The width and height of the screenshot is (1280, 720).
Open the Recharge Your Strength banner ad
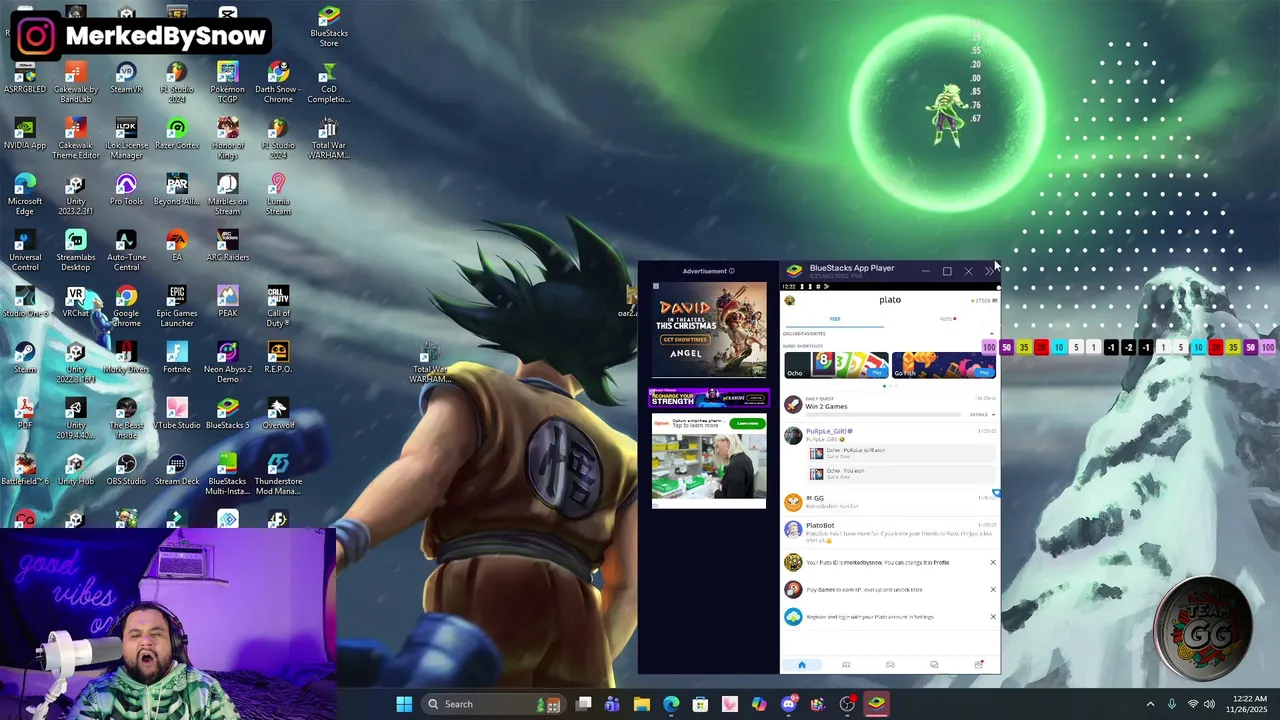tap(709, 398)
